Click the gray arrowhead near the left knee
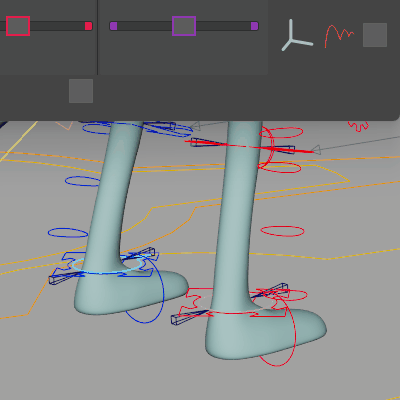The height and width of the screenshot is (400, 400). click(195, 126)
